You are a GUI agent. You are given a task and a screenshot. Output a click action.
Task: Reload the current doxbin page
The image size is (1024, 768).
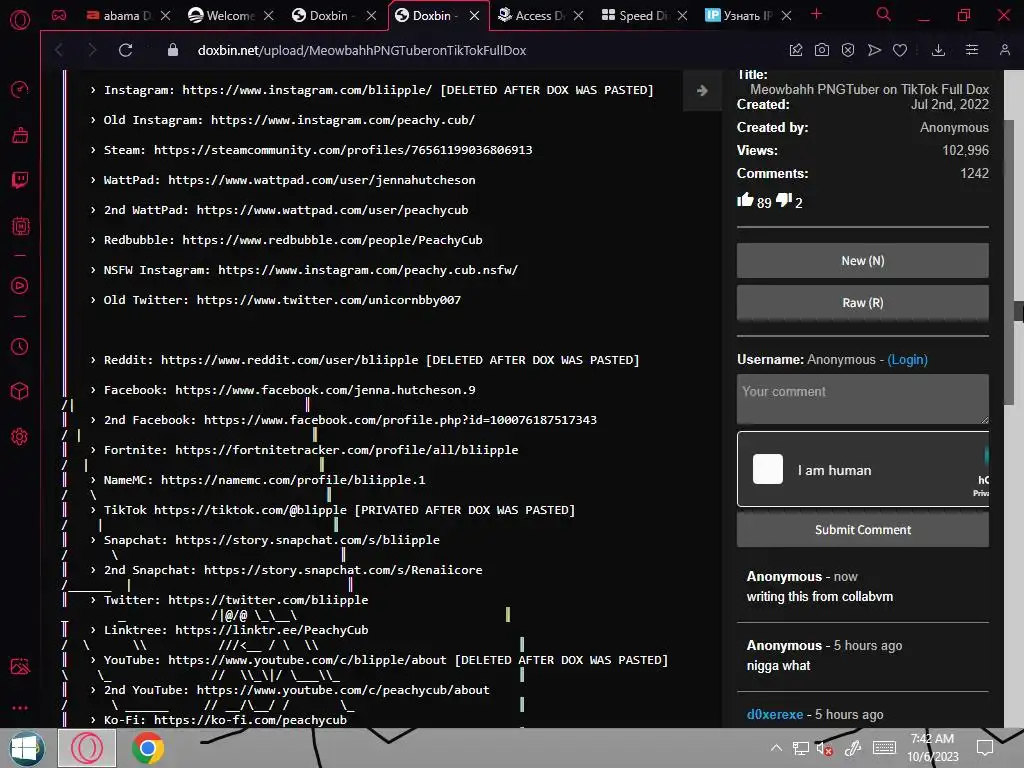click(125, 50)
